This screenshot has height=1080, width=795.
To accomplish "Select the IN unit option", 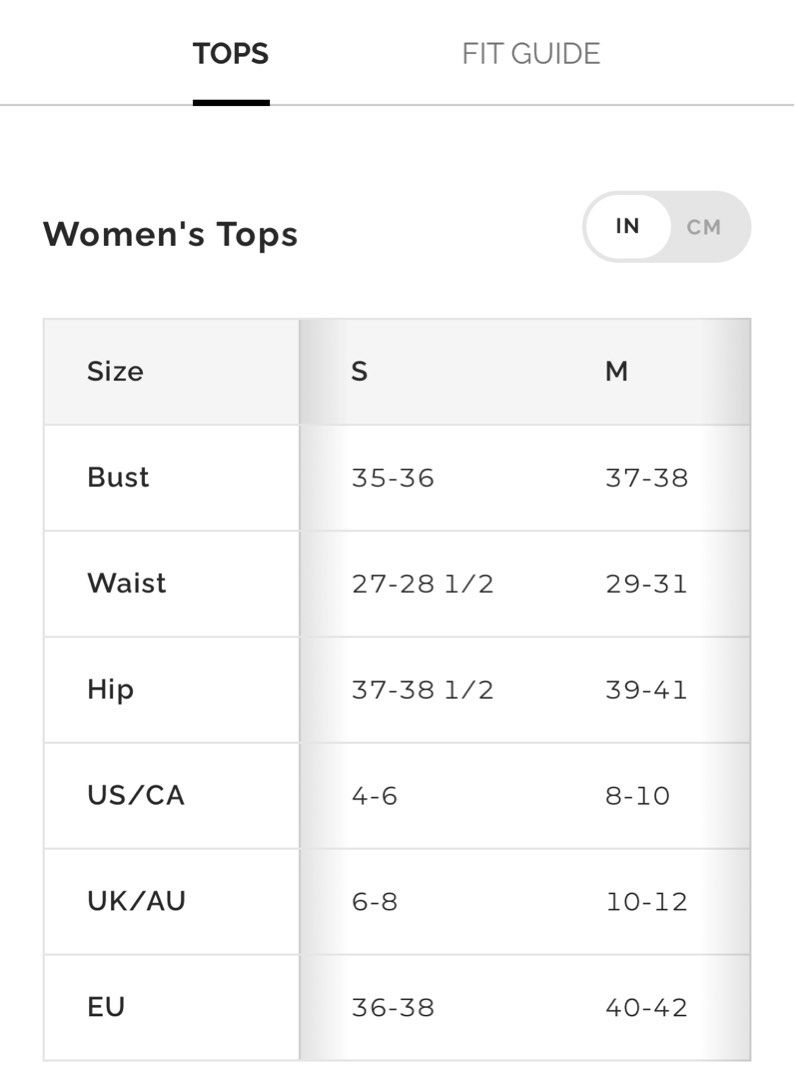I will 627,227.
